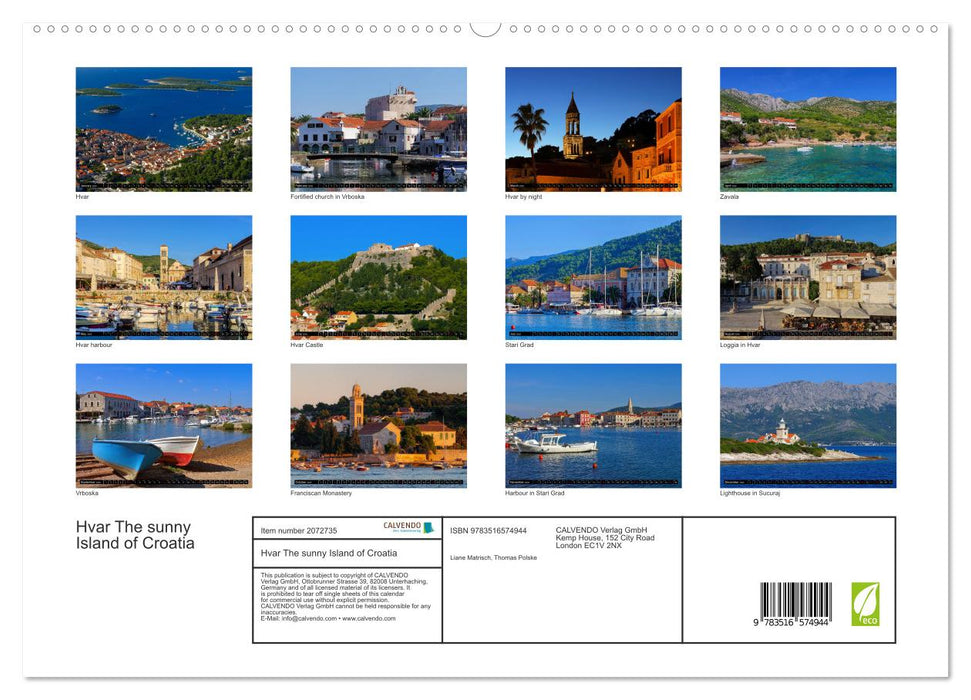
Task: Open the Zavala beach thumbnail
Action: (807, 128)
